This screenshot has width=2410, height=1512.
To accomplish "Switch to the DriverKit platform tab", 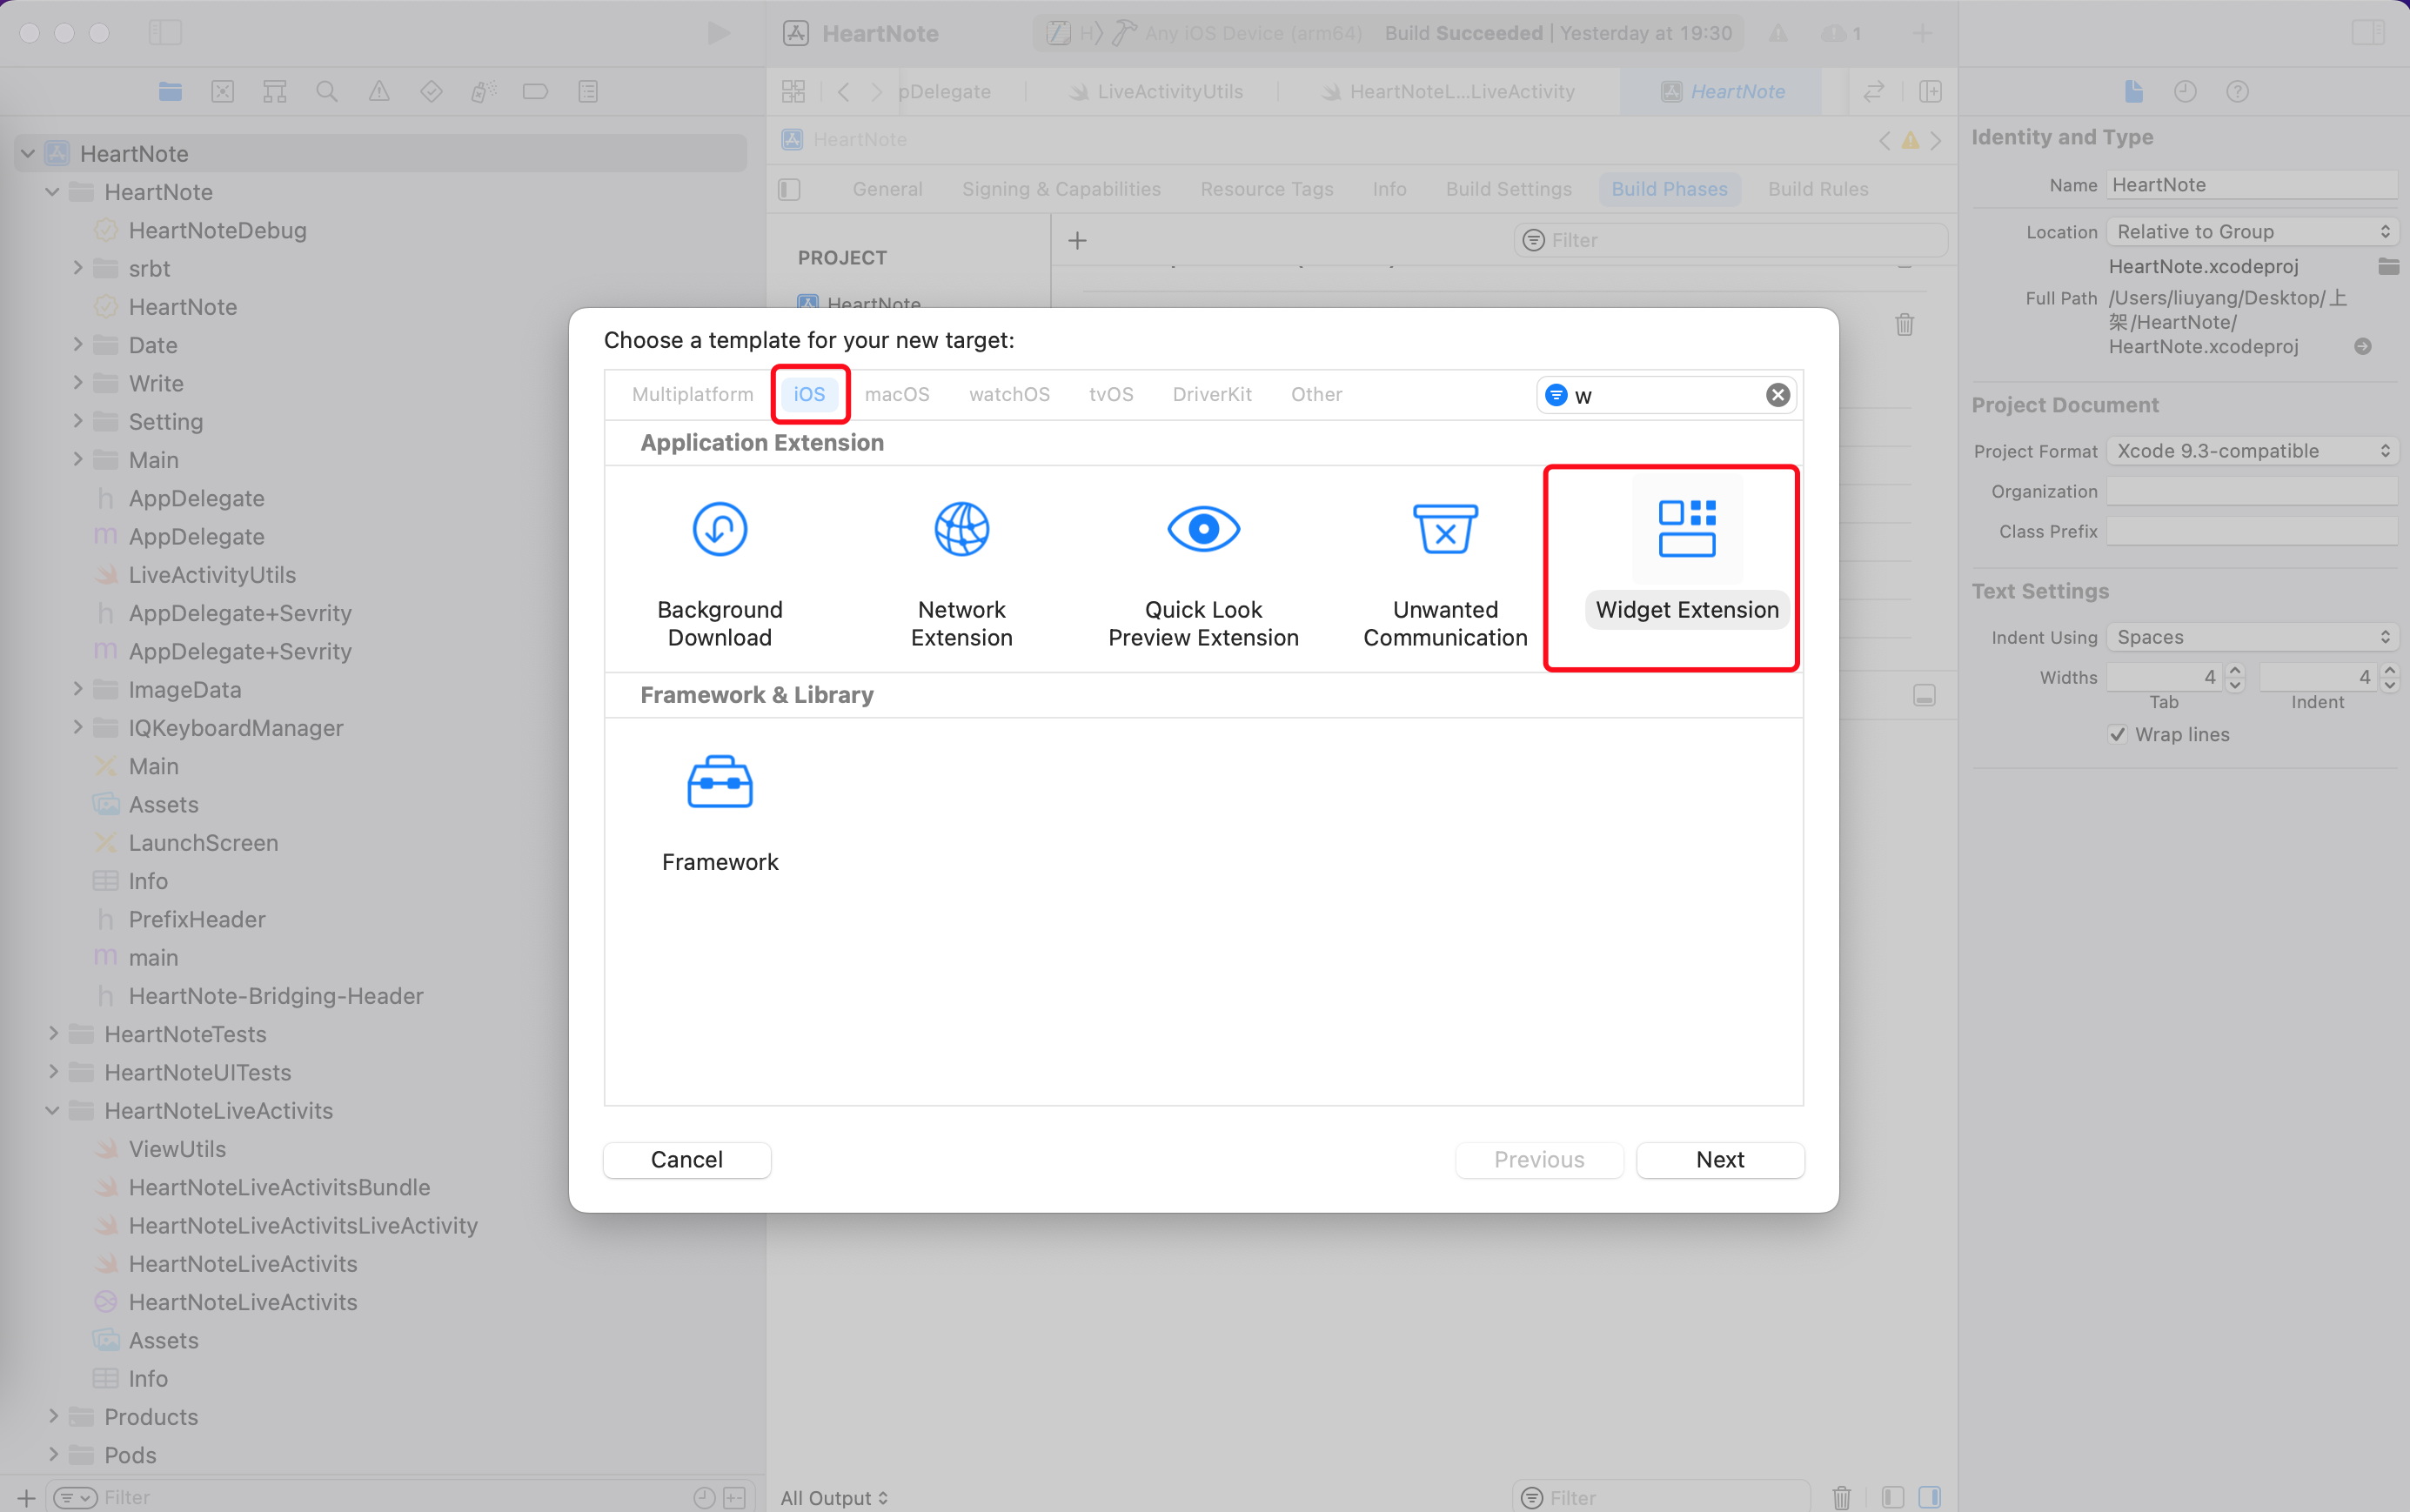I will pos(1212,394).
